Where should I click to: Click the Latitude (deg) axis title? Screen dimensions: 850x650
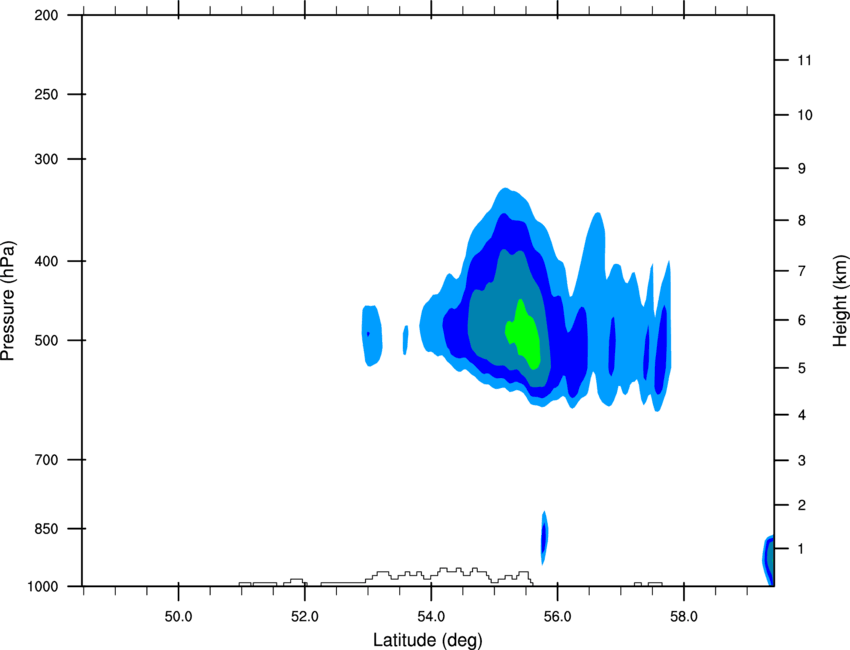[x=427, y=640]
